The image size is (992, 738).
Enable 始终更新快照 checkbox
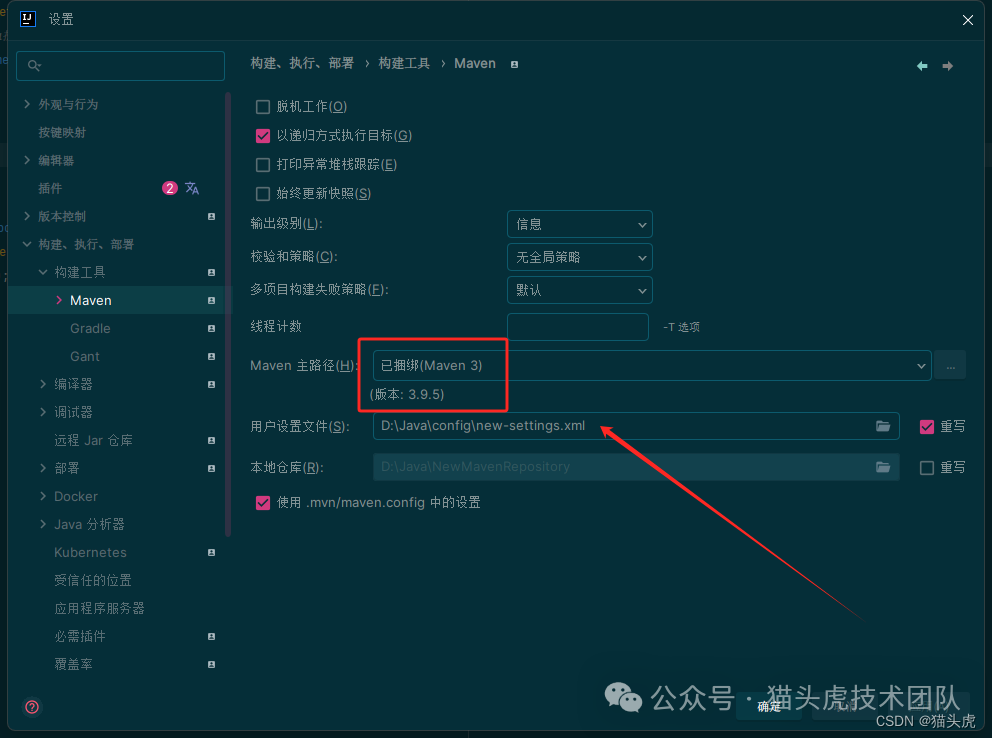(x=263, y=194)
